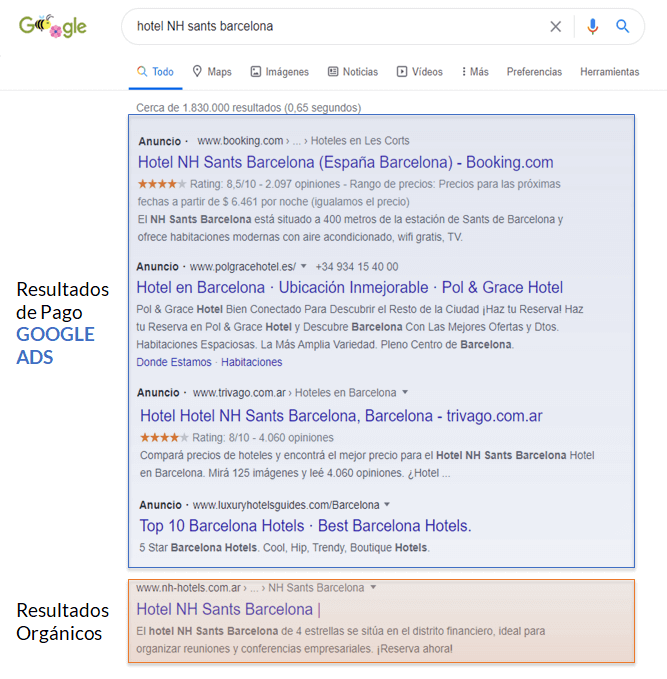Screen dimensions: 667x679
Task: Clear the search query with the X icon
Action: point(556,26)
